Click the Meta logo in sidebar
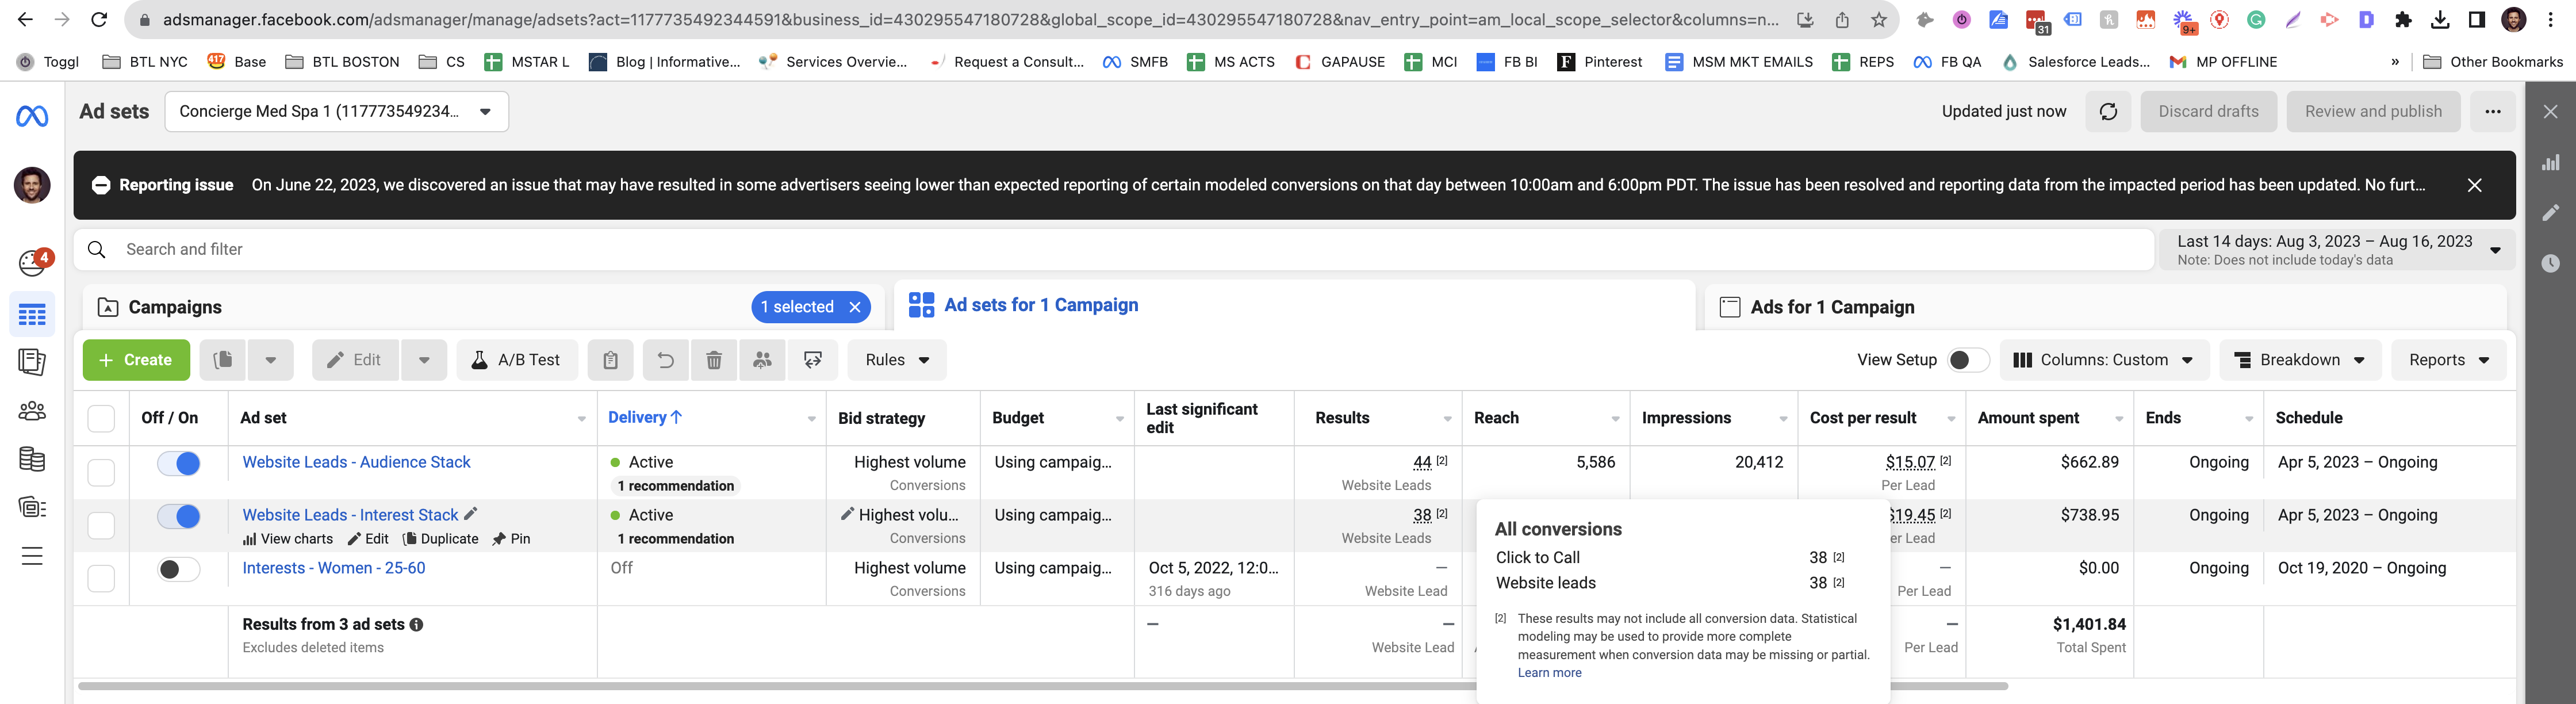2576x704 pixels. [32, 117]
